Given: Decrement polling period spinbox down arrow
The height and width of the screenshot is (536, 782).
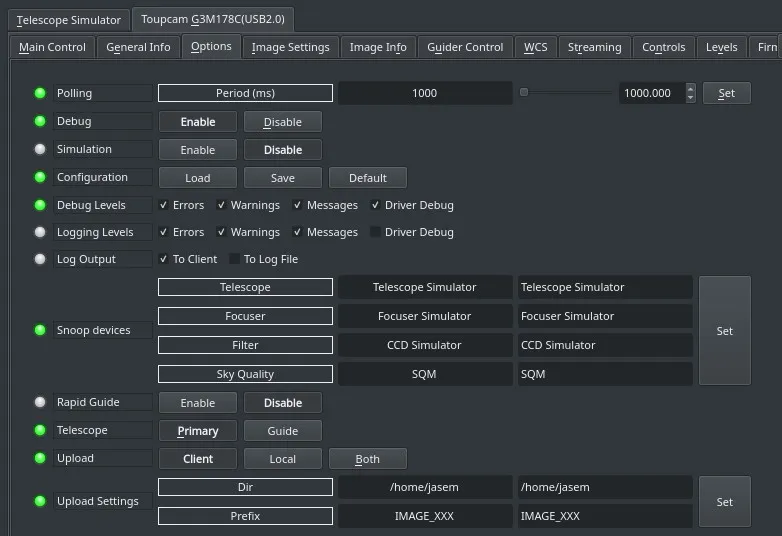Looking at the screenshot, I should coord(690,98).
